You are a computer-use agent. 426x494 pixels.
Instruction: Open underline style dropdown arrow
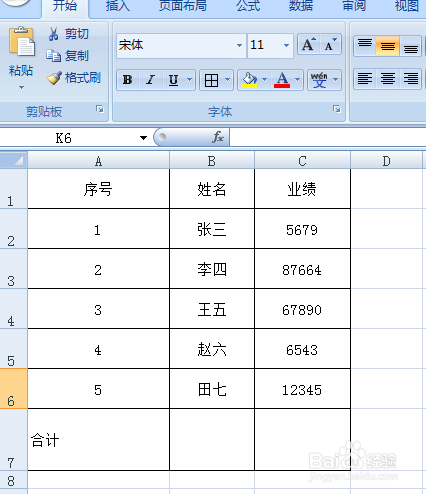189,80
